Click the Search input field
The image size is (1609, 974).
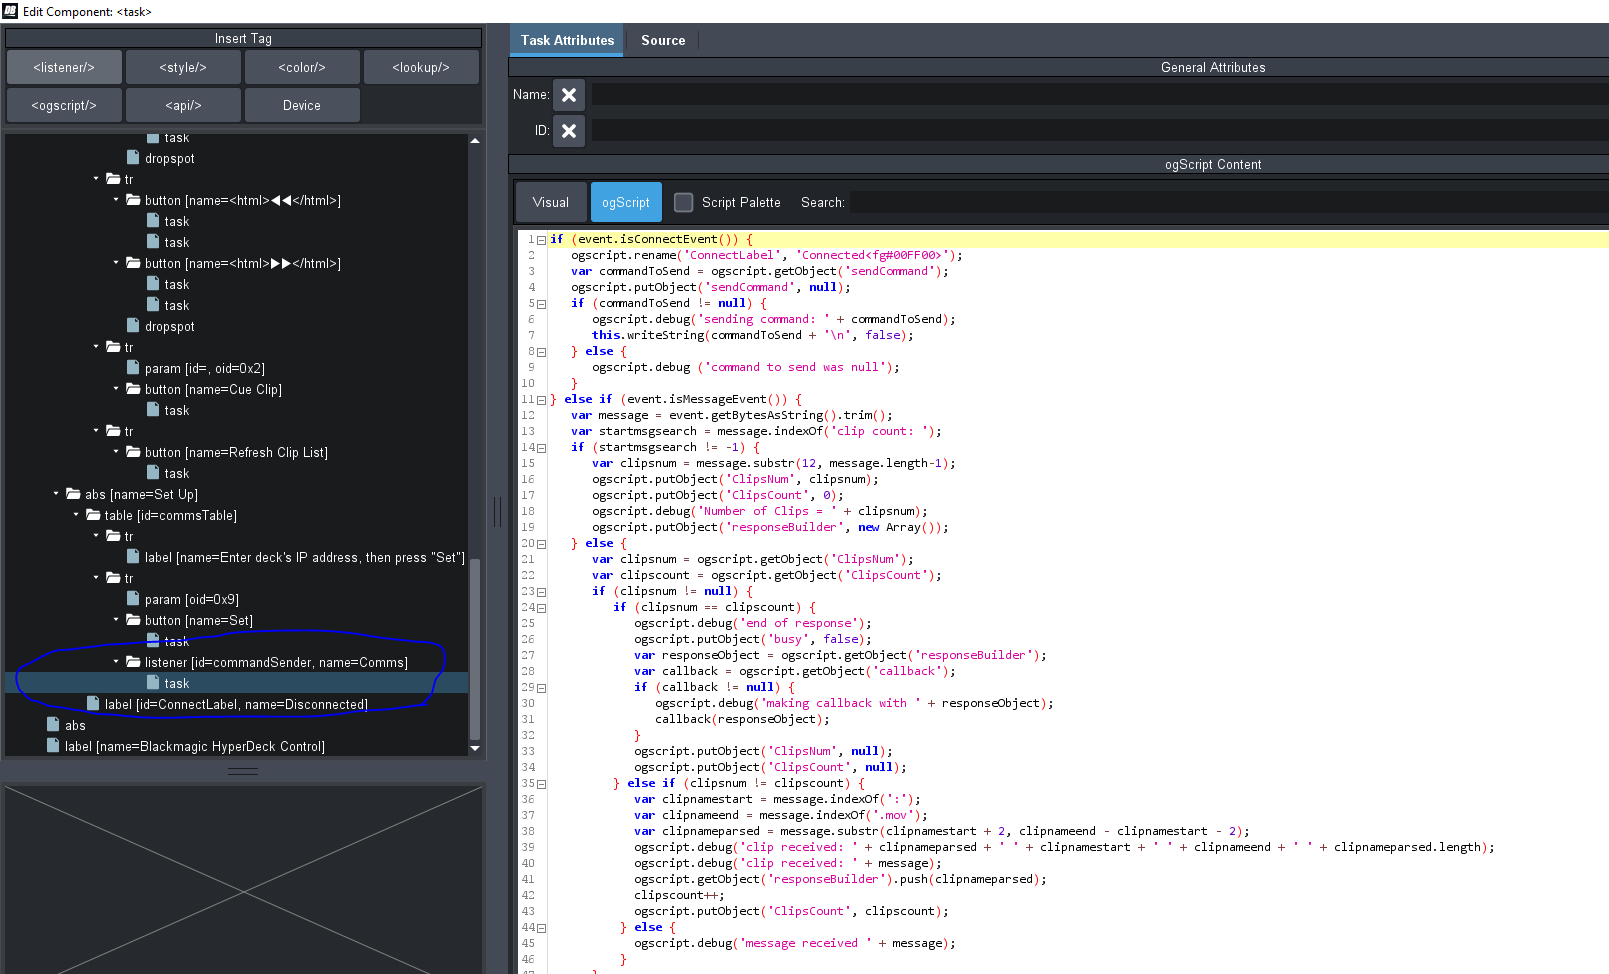point(1228,202)
